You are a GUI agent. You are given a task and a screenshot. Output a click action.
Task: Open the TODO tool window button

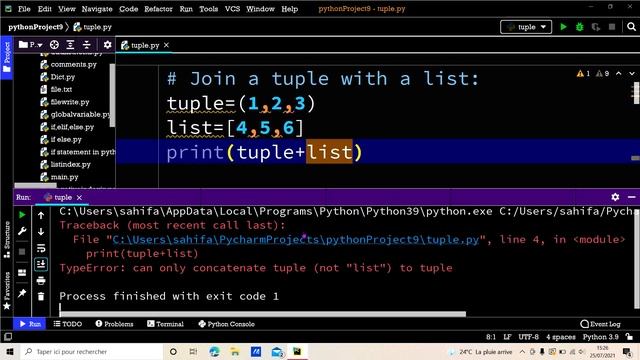(68, 324)
